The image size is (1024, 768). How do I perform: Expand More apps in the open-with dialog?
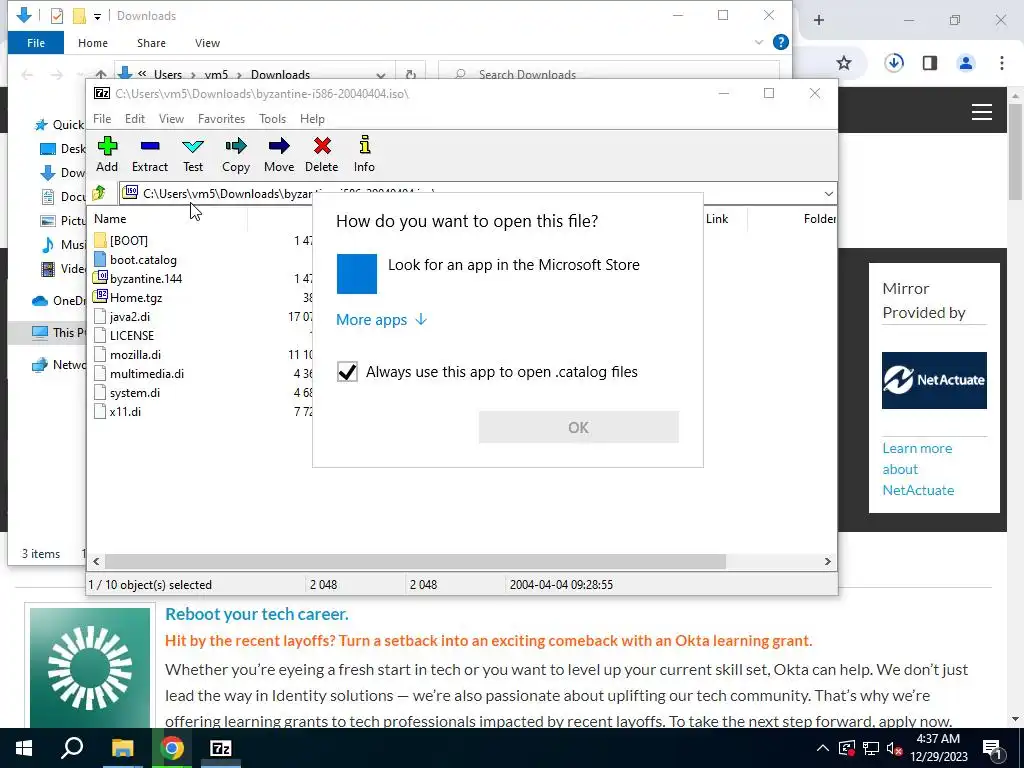(x=381, y=319)
